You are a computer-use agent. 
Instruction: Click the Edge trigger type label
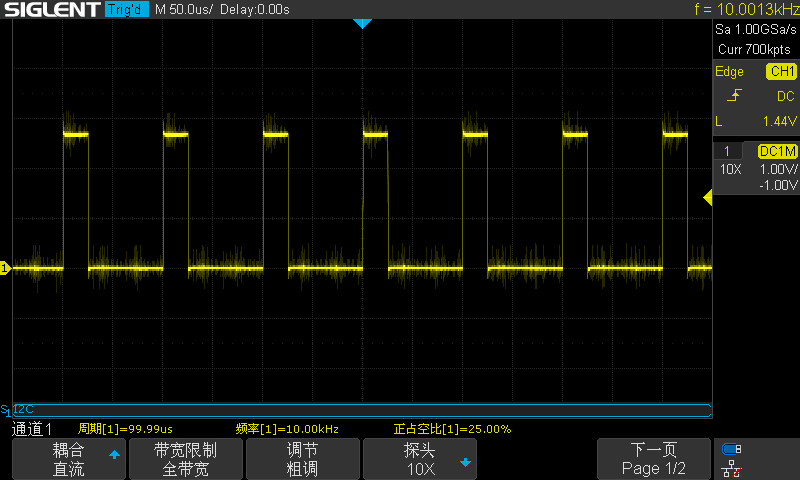[730, 72]
